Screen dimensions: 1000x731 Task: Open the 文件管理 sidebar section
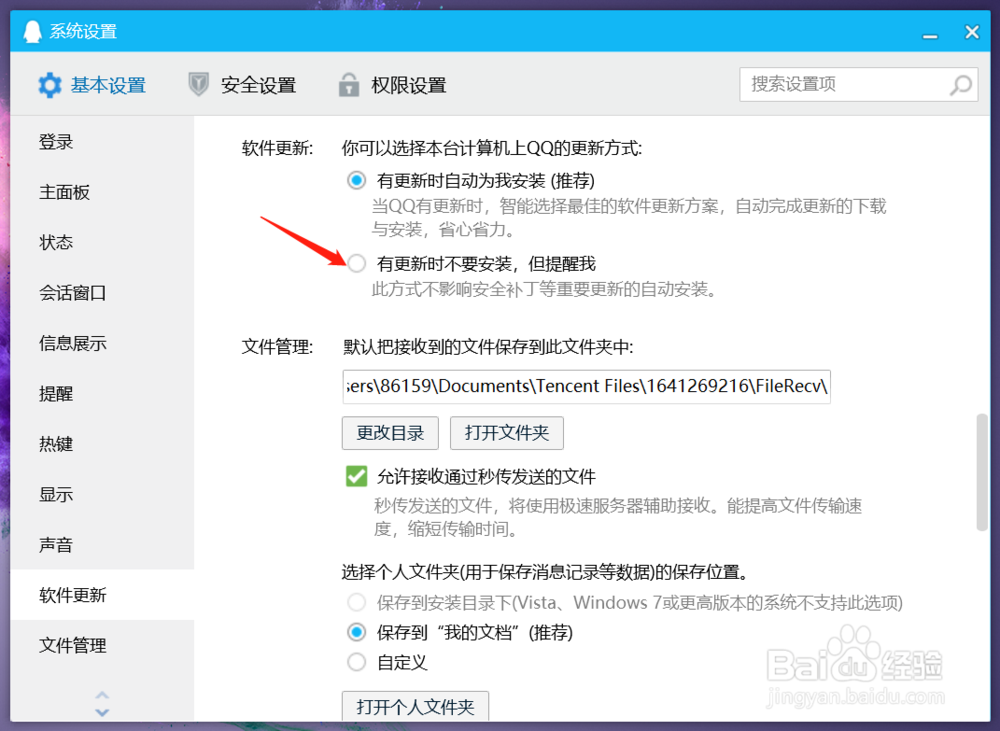click(x=102, y=645)
